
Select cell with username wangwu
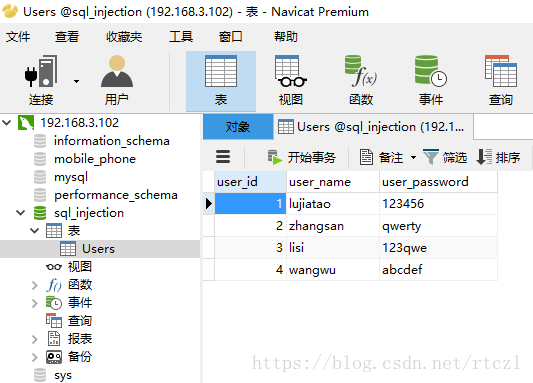click(x=333, y=269)
